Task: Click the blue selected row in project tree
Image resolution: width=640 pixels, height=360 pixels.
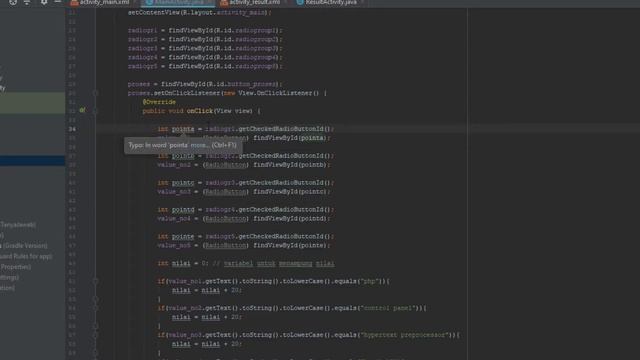Action: (32, 160)
